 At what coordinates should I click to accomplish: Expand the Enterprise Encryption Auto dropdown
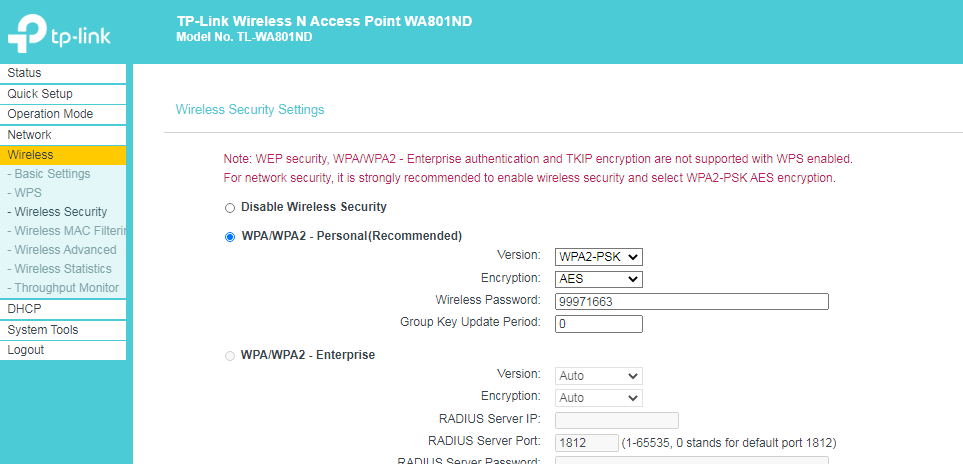599,398
